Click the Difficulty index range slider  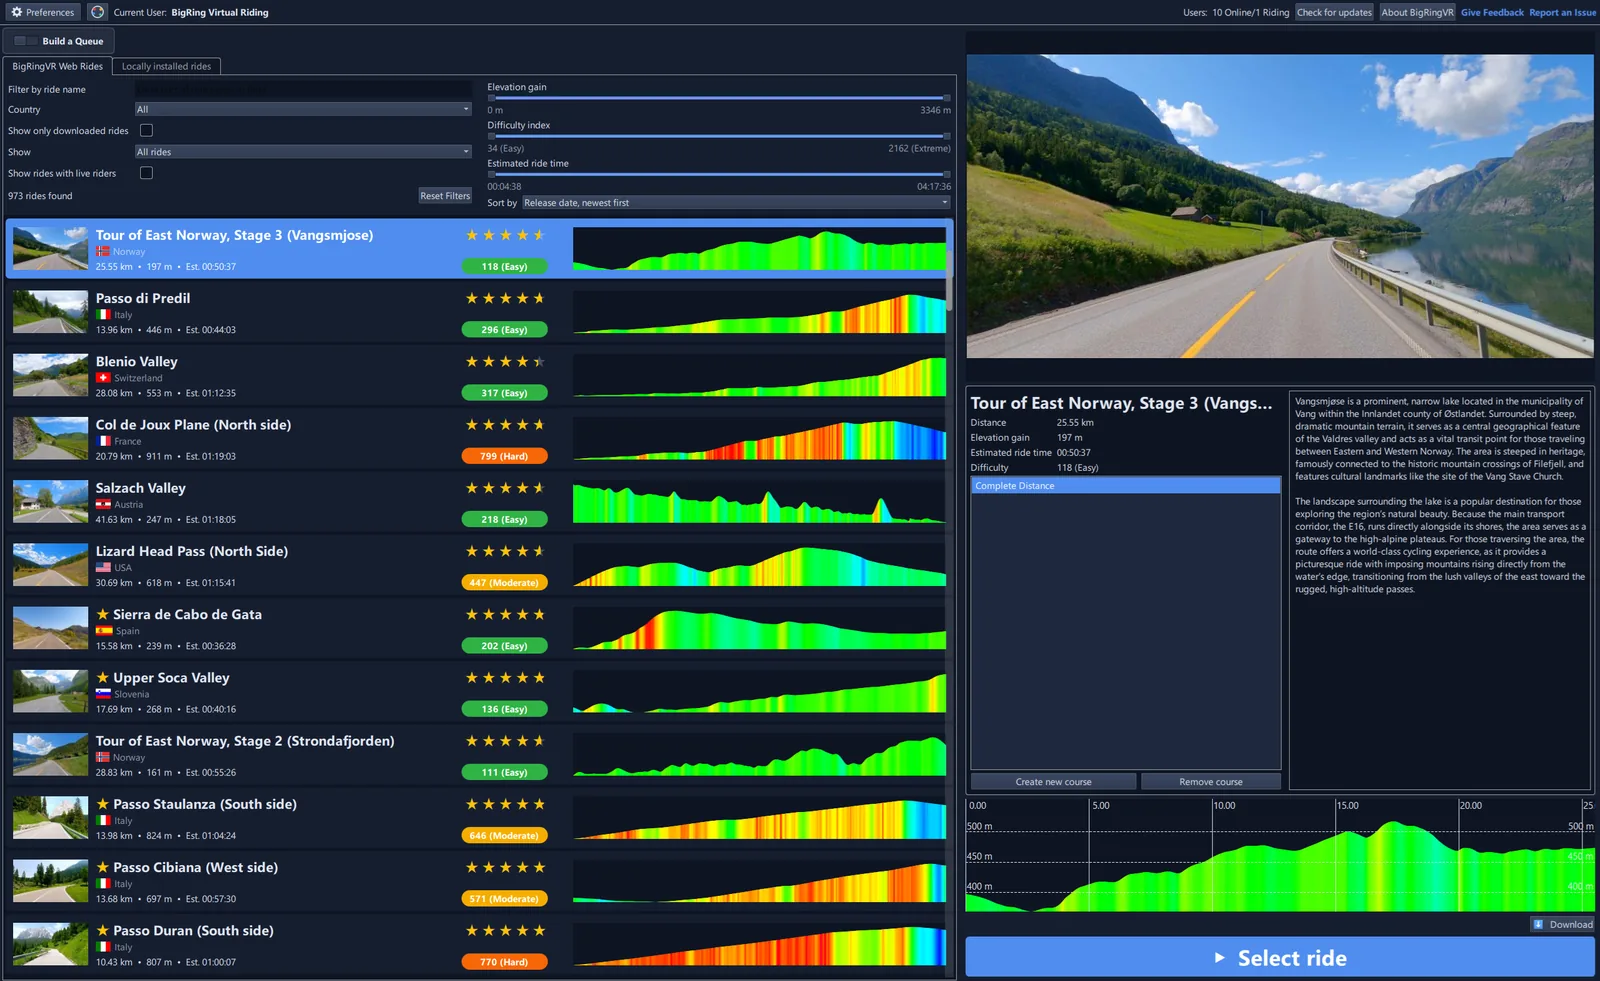[x=719, y=136]
